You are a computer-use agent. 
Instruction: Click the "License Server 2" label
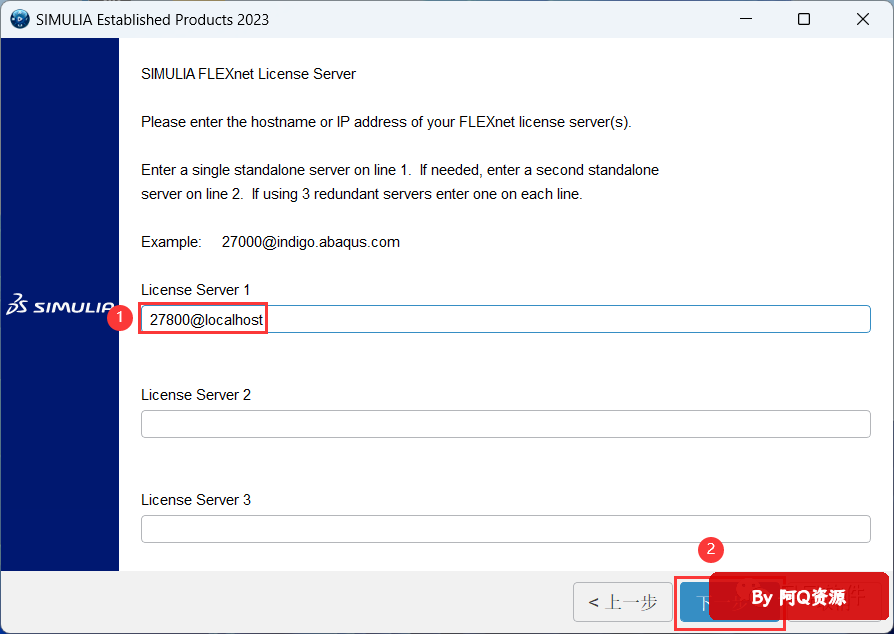(x=195, y=395)
